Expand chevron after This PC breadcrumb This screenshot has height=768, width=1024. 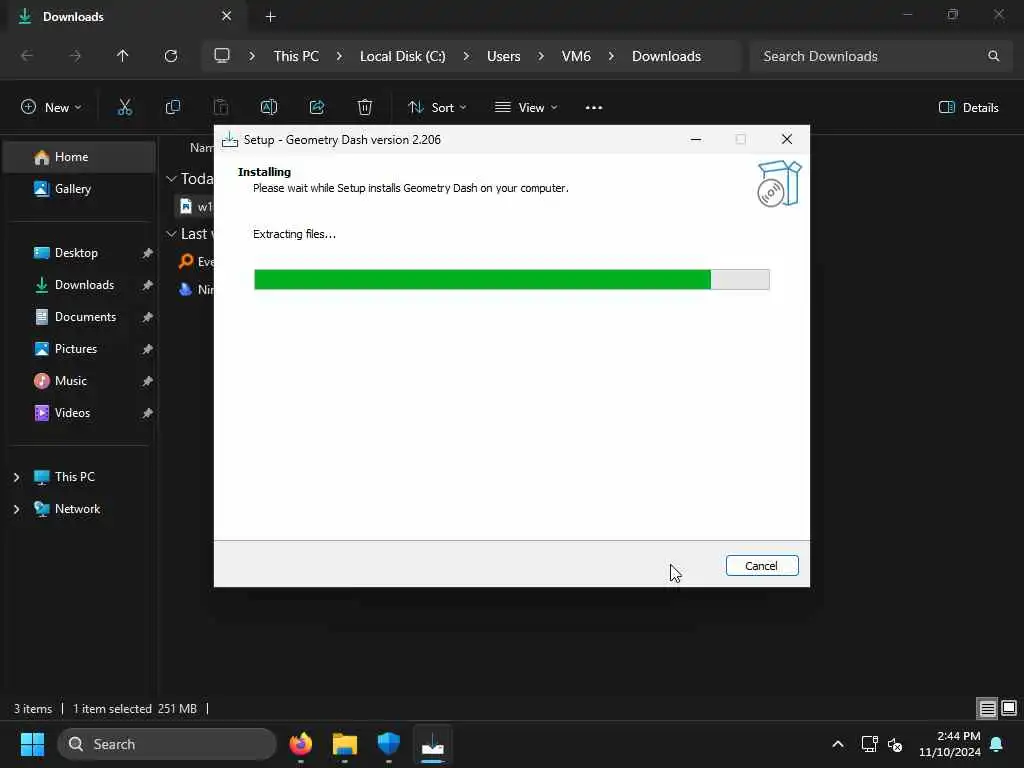(x=339, y=56)
